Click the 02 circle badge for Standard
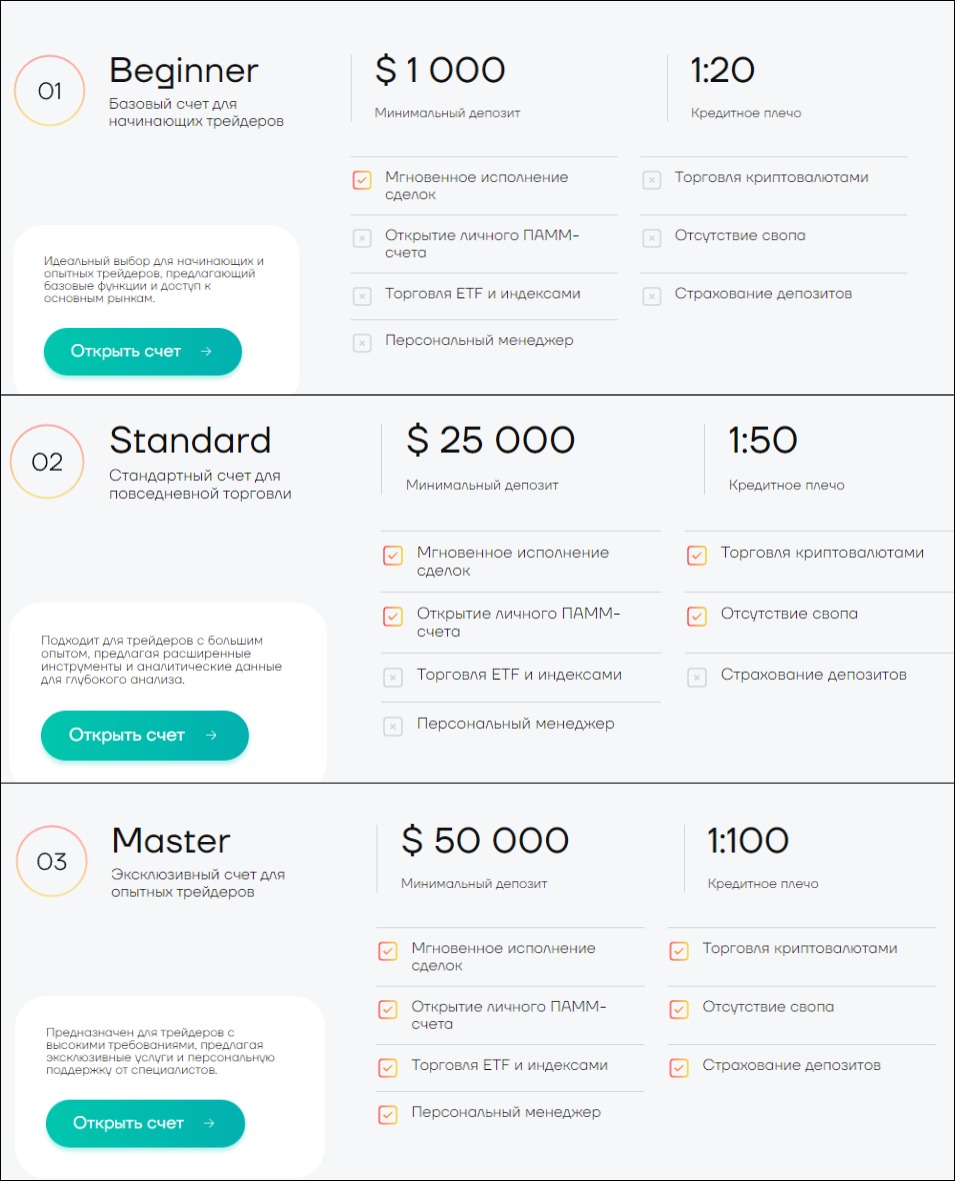The width and height of the screenshot is (955, 1181). [47, 462]
